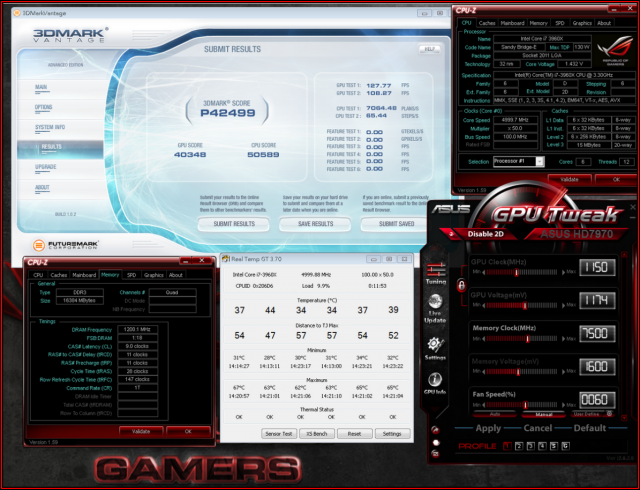640x490 pixels.
Task: Click the 3DMarkVantage title bar icon
Action: [x=17, y=13]
